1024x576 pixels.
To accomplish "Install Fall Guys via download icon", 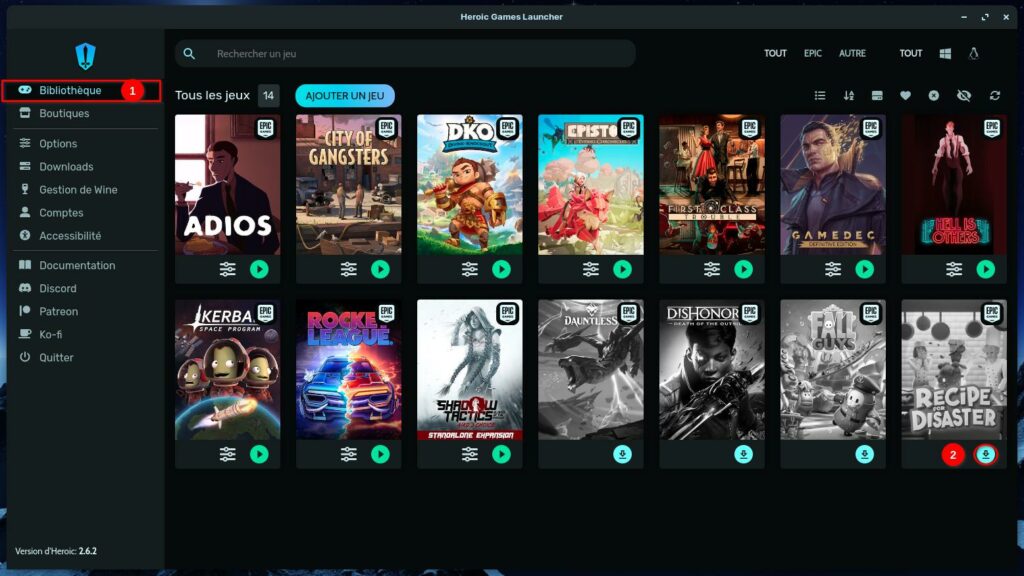I will click(x=865, y=454).
